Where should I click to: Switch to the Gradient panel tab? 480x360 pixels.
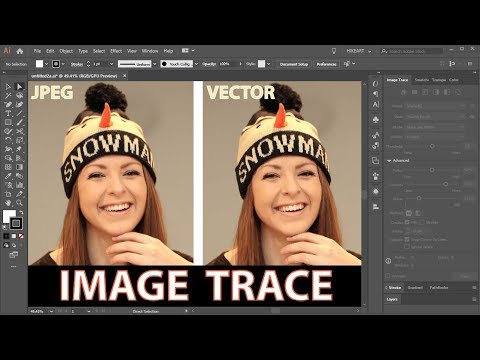415,288
